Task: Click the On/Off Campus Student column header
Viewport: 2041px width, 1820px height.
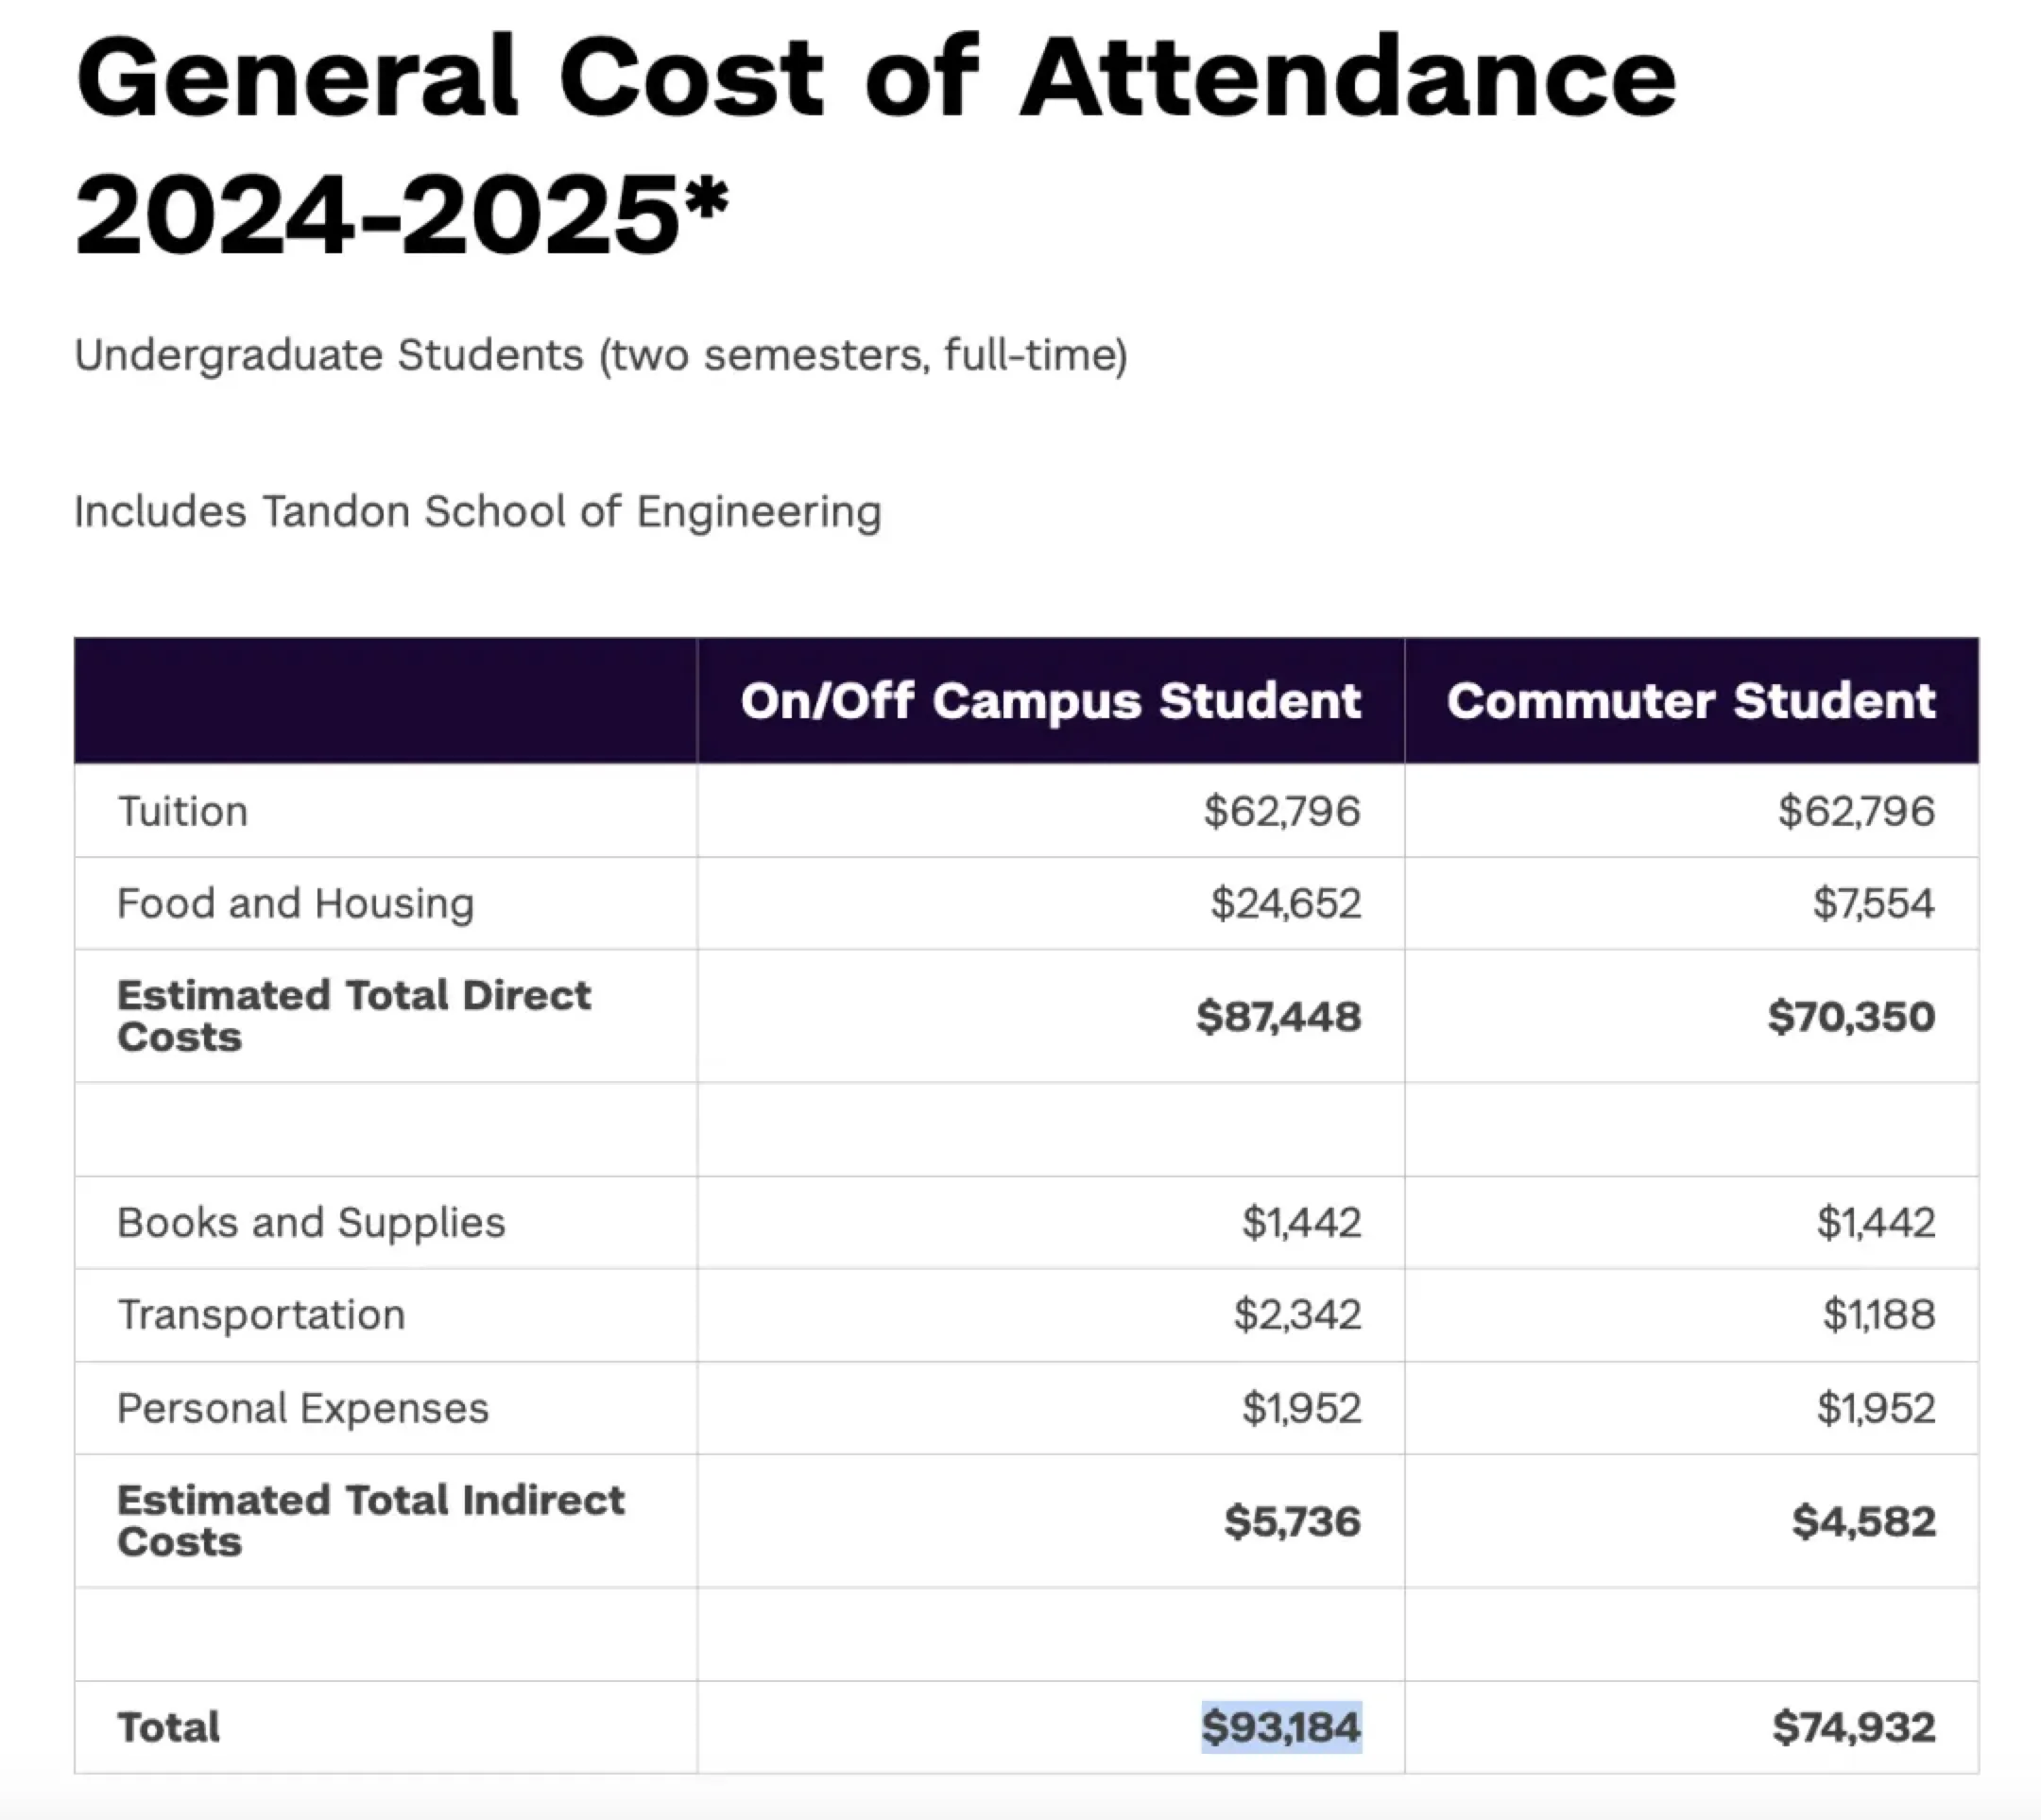Action: pos(1050,701)
